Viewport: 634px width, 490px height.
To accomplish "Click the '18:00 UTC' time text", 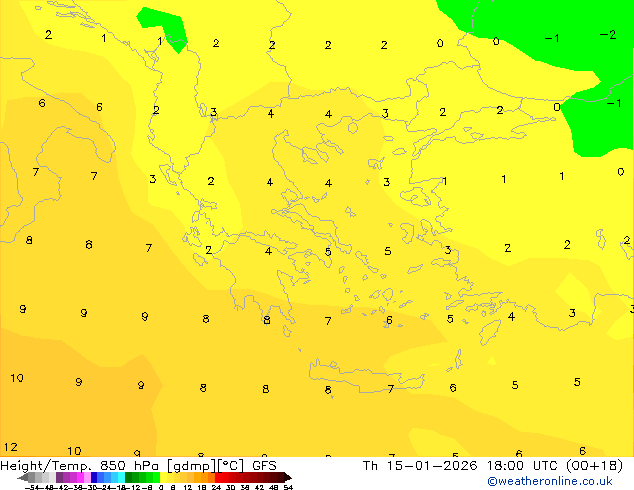I will pyautogui.click(x=522, y=466).
